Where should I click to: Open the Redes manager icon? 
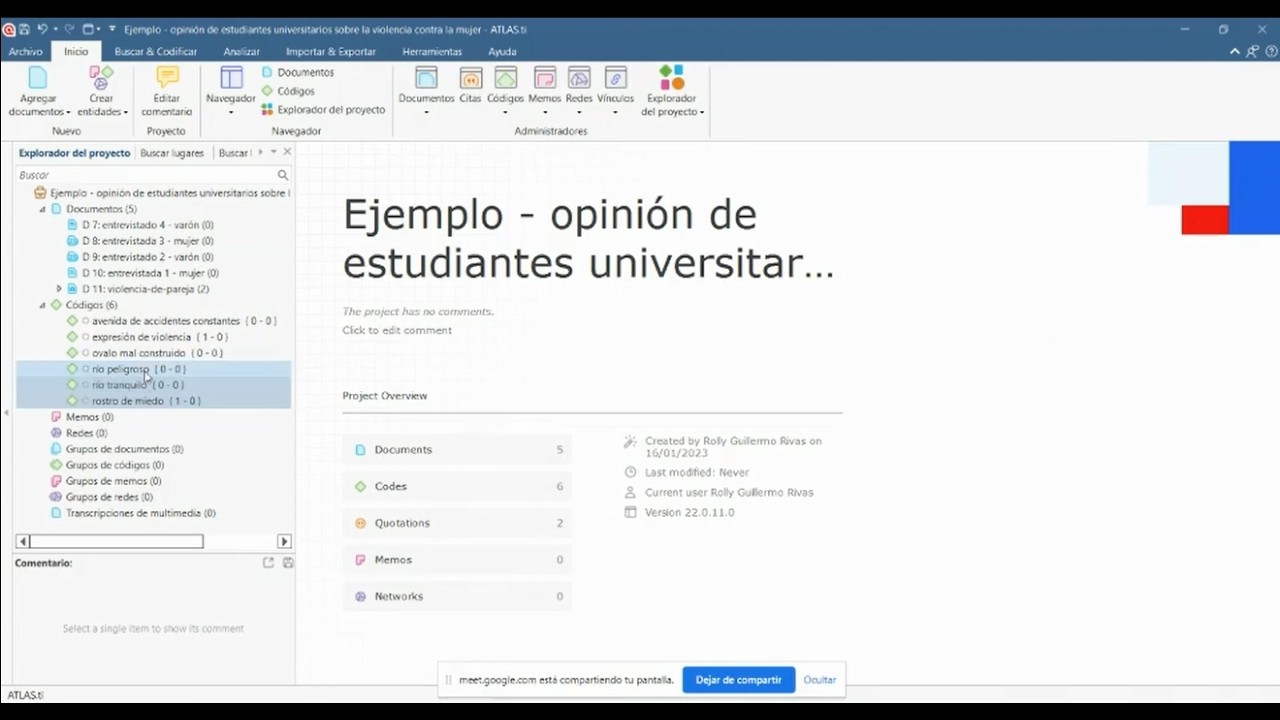579,78
